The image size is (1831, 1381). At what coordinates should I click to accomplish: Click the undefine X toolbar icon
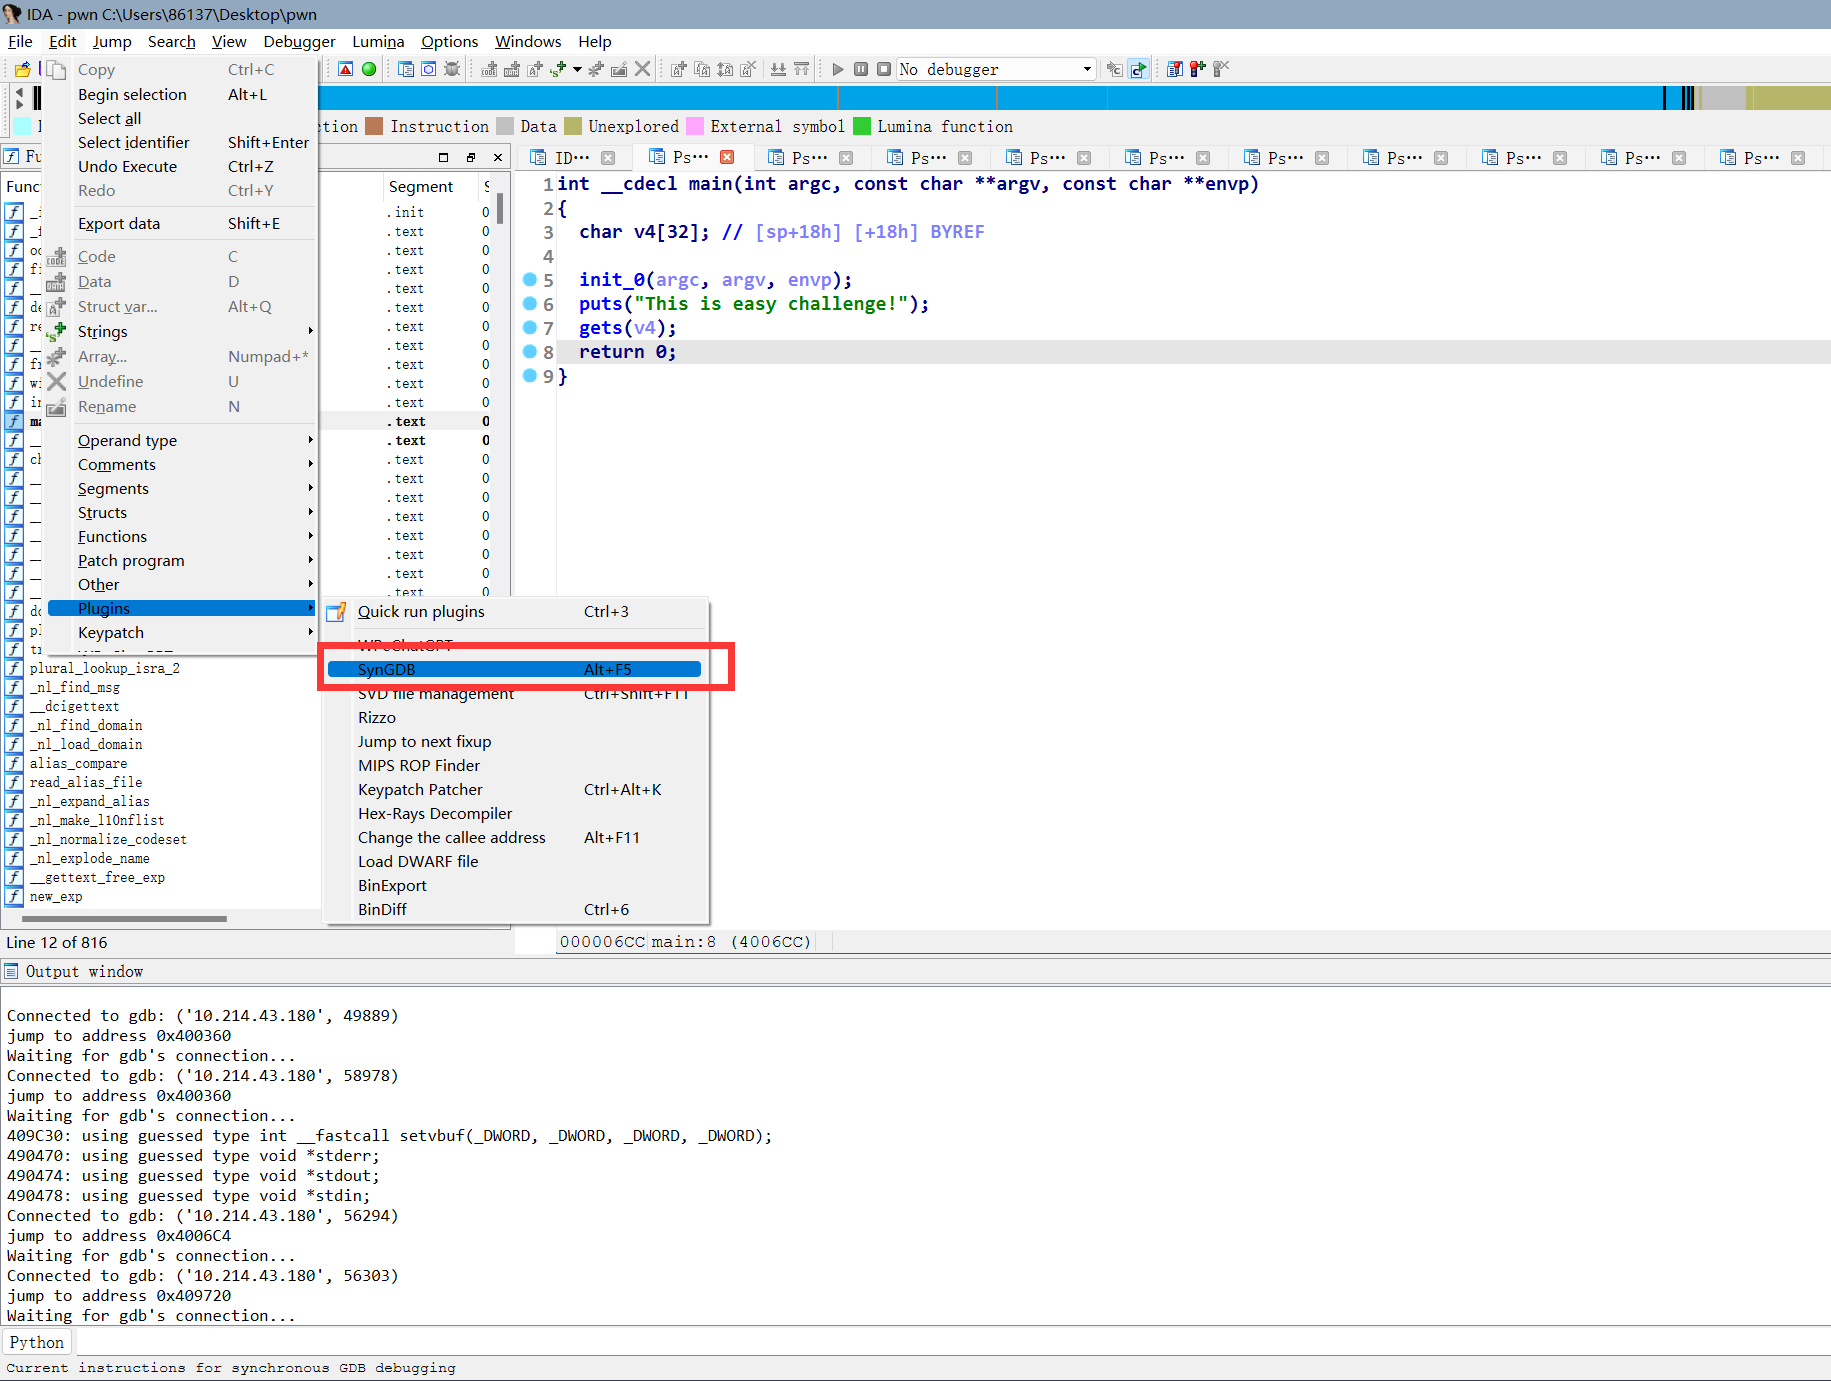pos(642,69)
